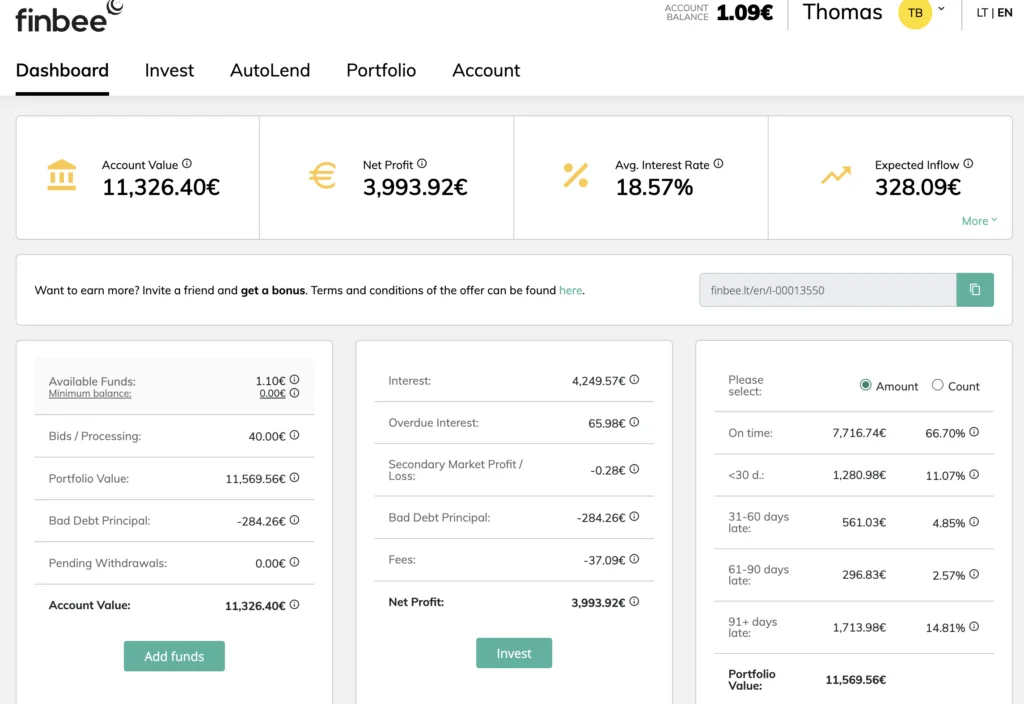Select the Amount radio button
The height and width of the screenshot is (704, 1024).
tap(864, 385)
